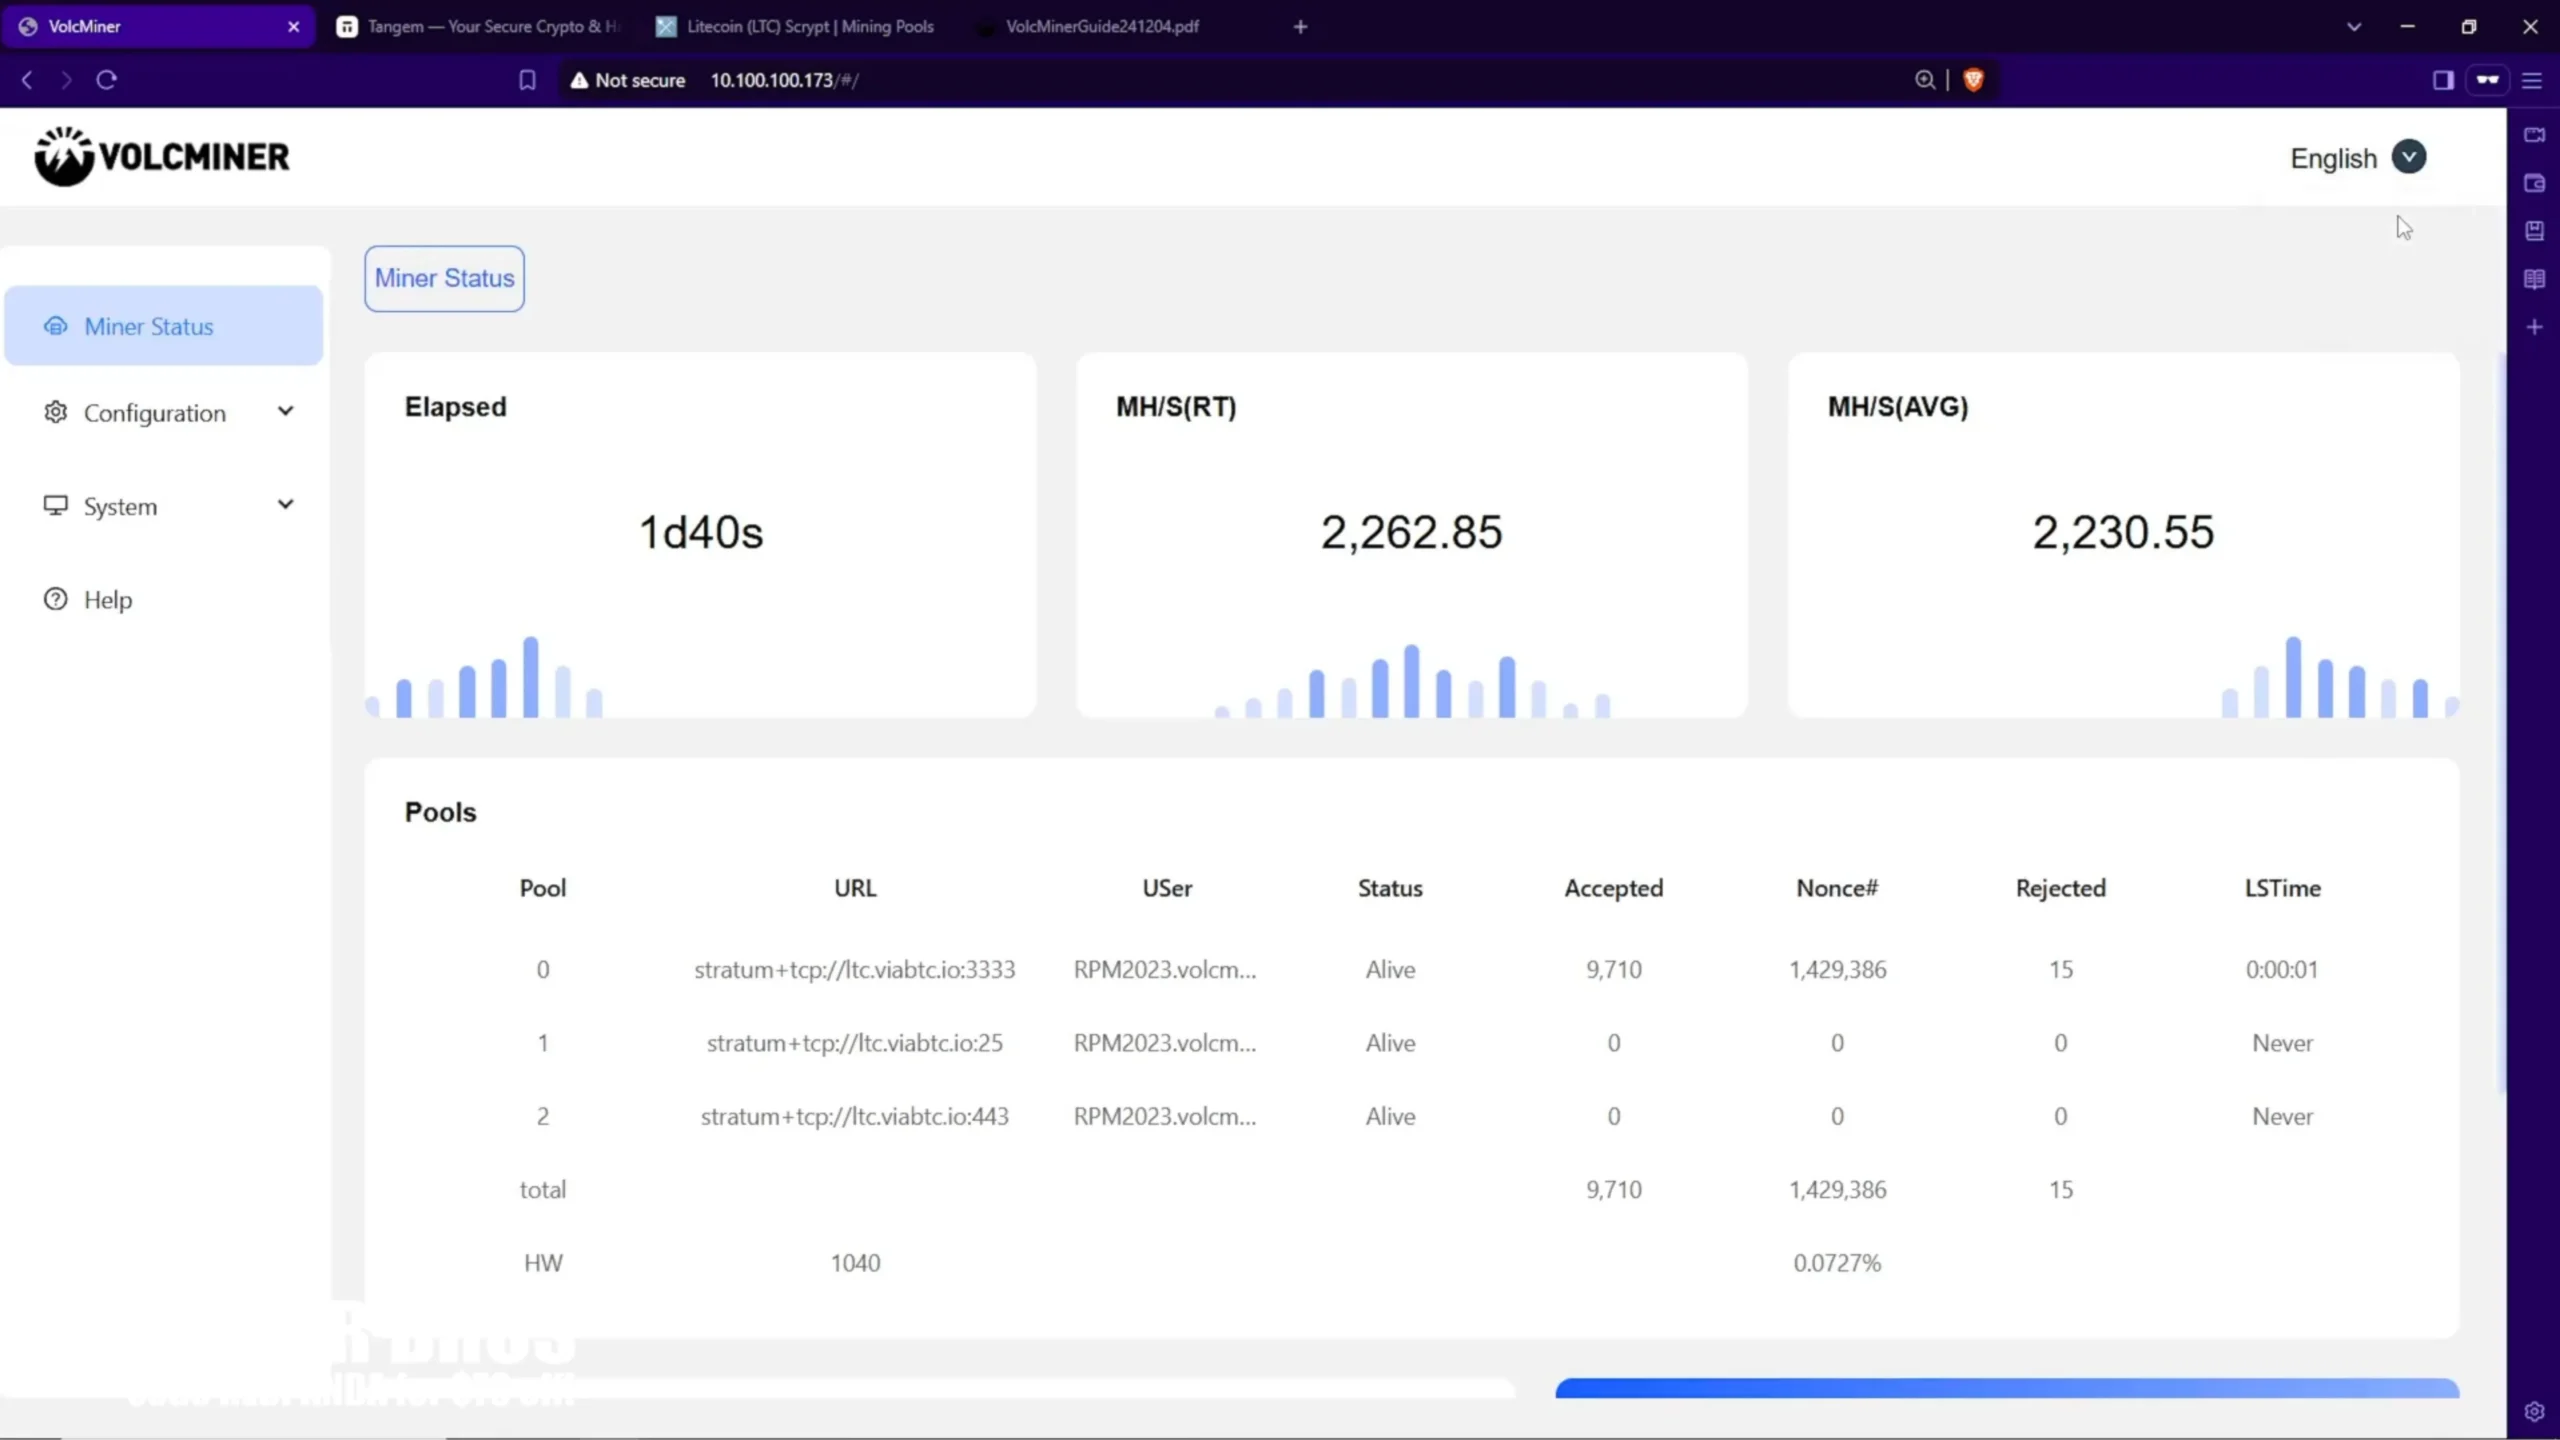
Task: Open the Miner Status sidebar item
Action: pyautogui.click(x=163, y=326)
